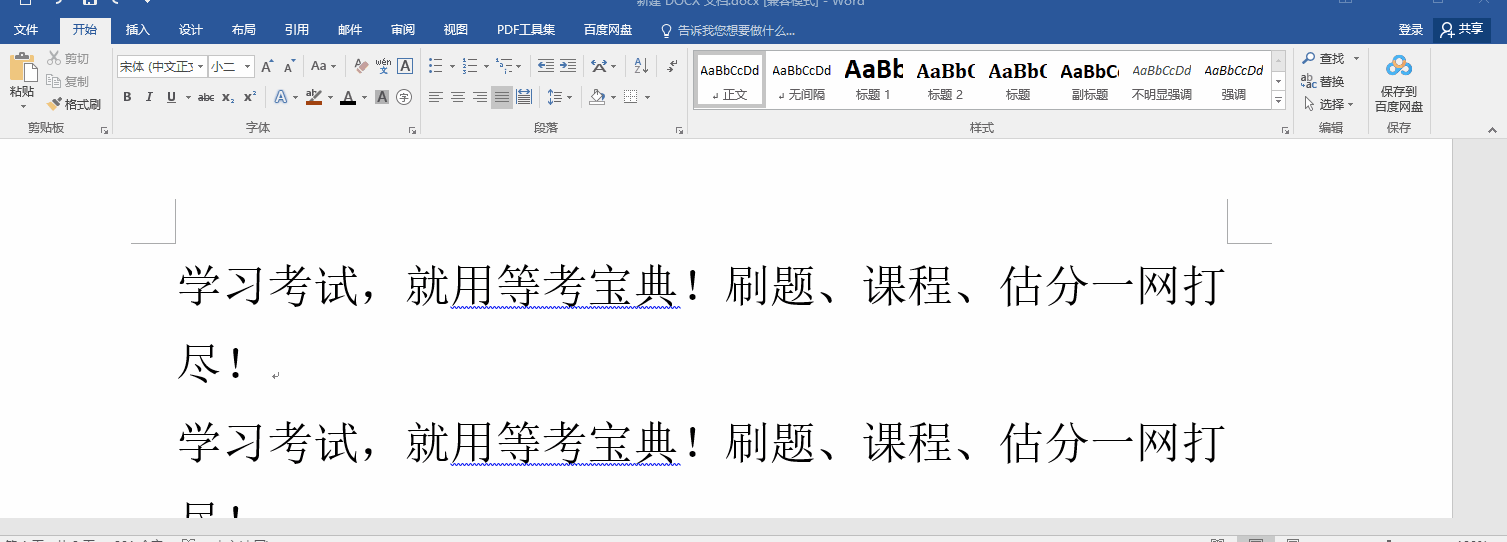The image size is (1507, 542).
Task: Switch to the 插入 Insert tab
Action: 138,30
